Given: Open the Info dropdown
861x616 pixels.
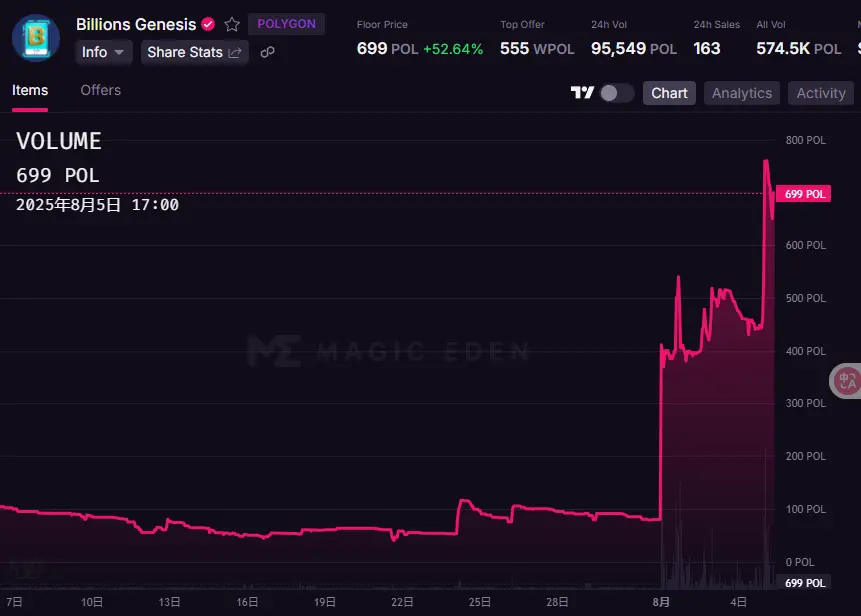Looking at the screenshot, I should (x=103, y=52).
